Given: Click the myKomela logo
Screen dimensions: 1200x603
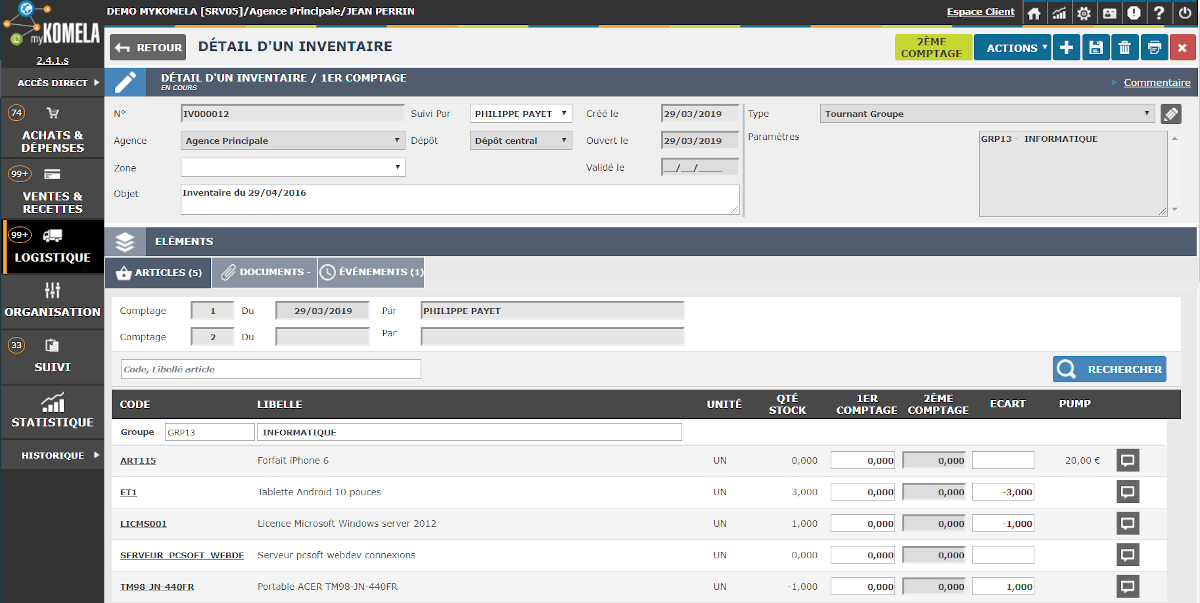Looking at the screenshot, I should click(x=52, y=26).
